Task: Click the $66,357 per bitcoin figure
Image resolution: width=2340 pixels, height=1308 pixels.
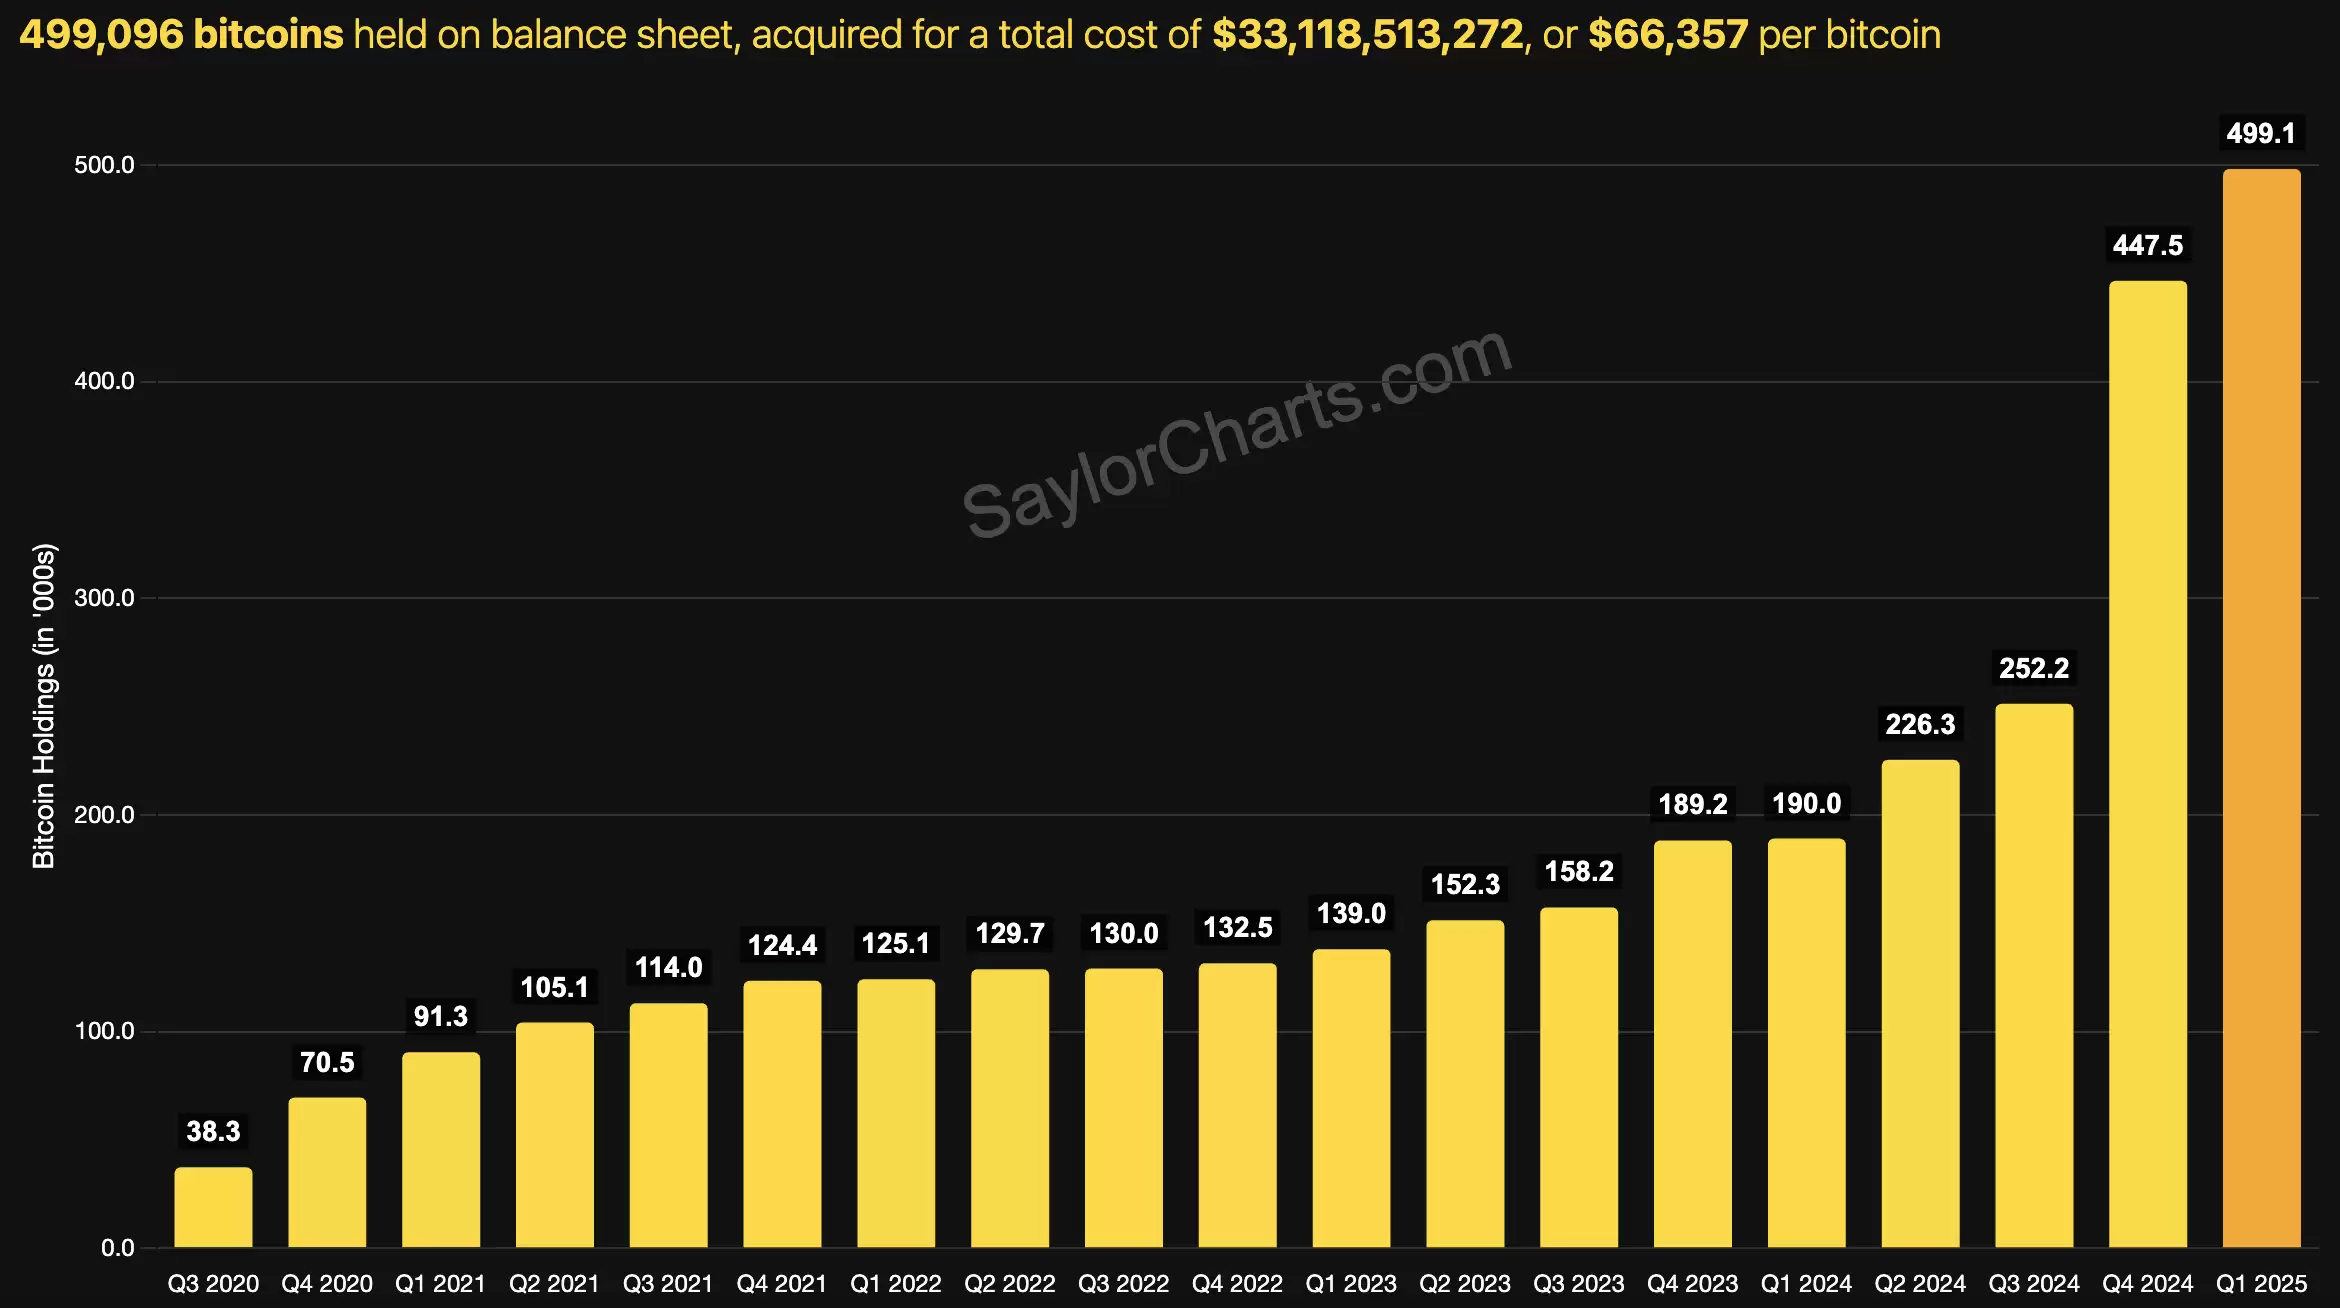Action: (1667, 35)
